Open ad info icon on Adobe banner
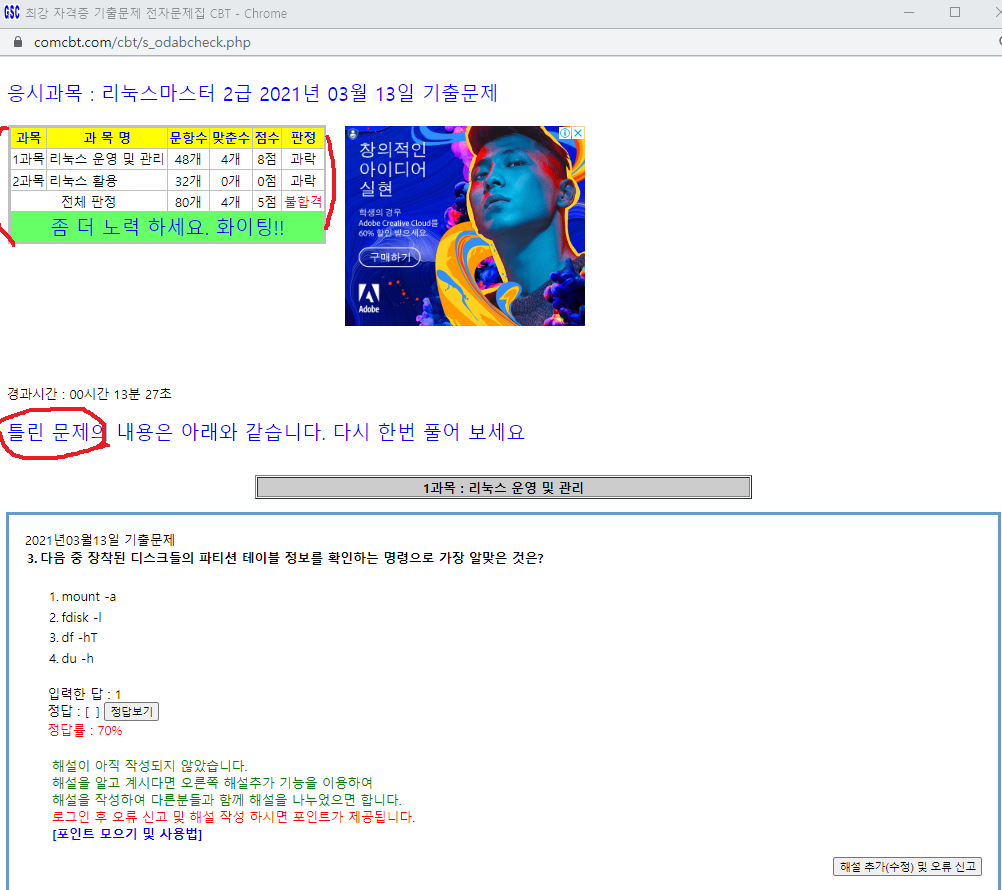1002x890 pixels. coord(565,133)
